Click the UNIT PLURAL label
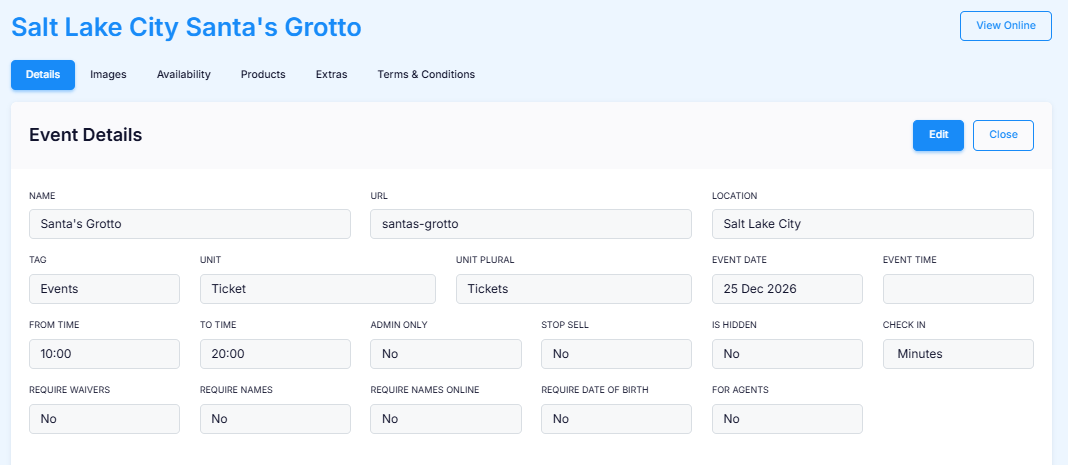Screen dimensions: 1068x465 coord(485,260)
